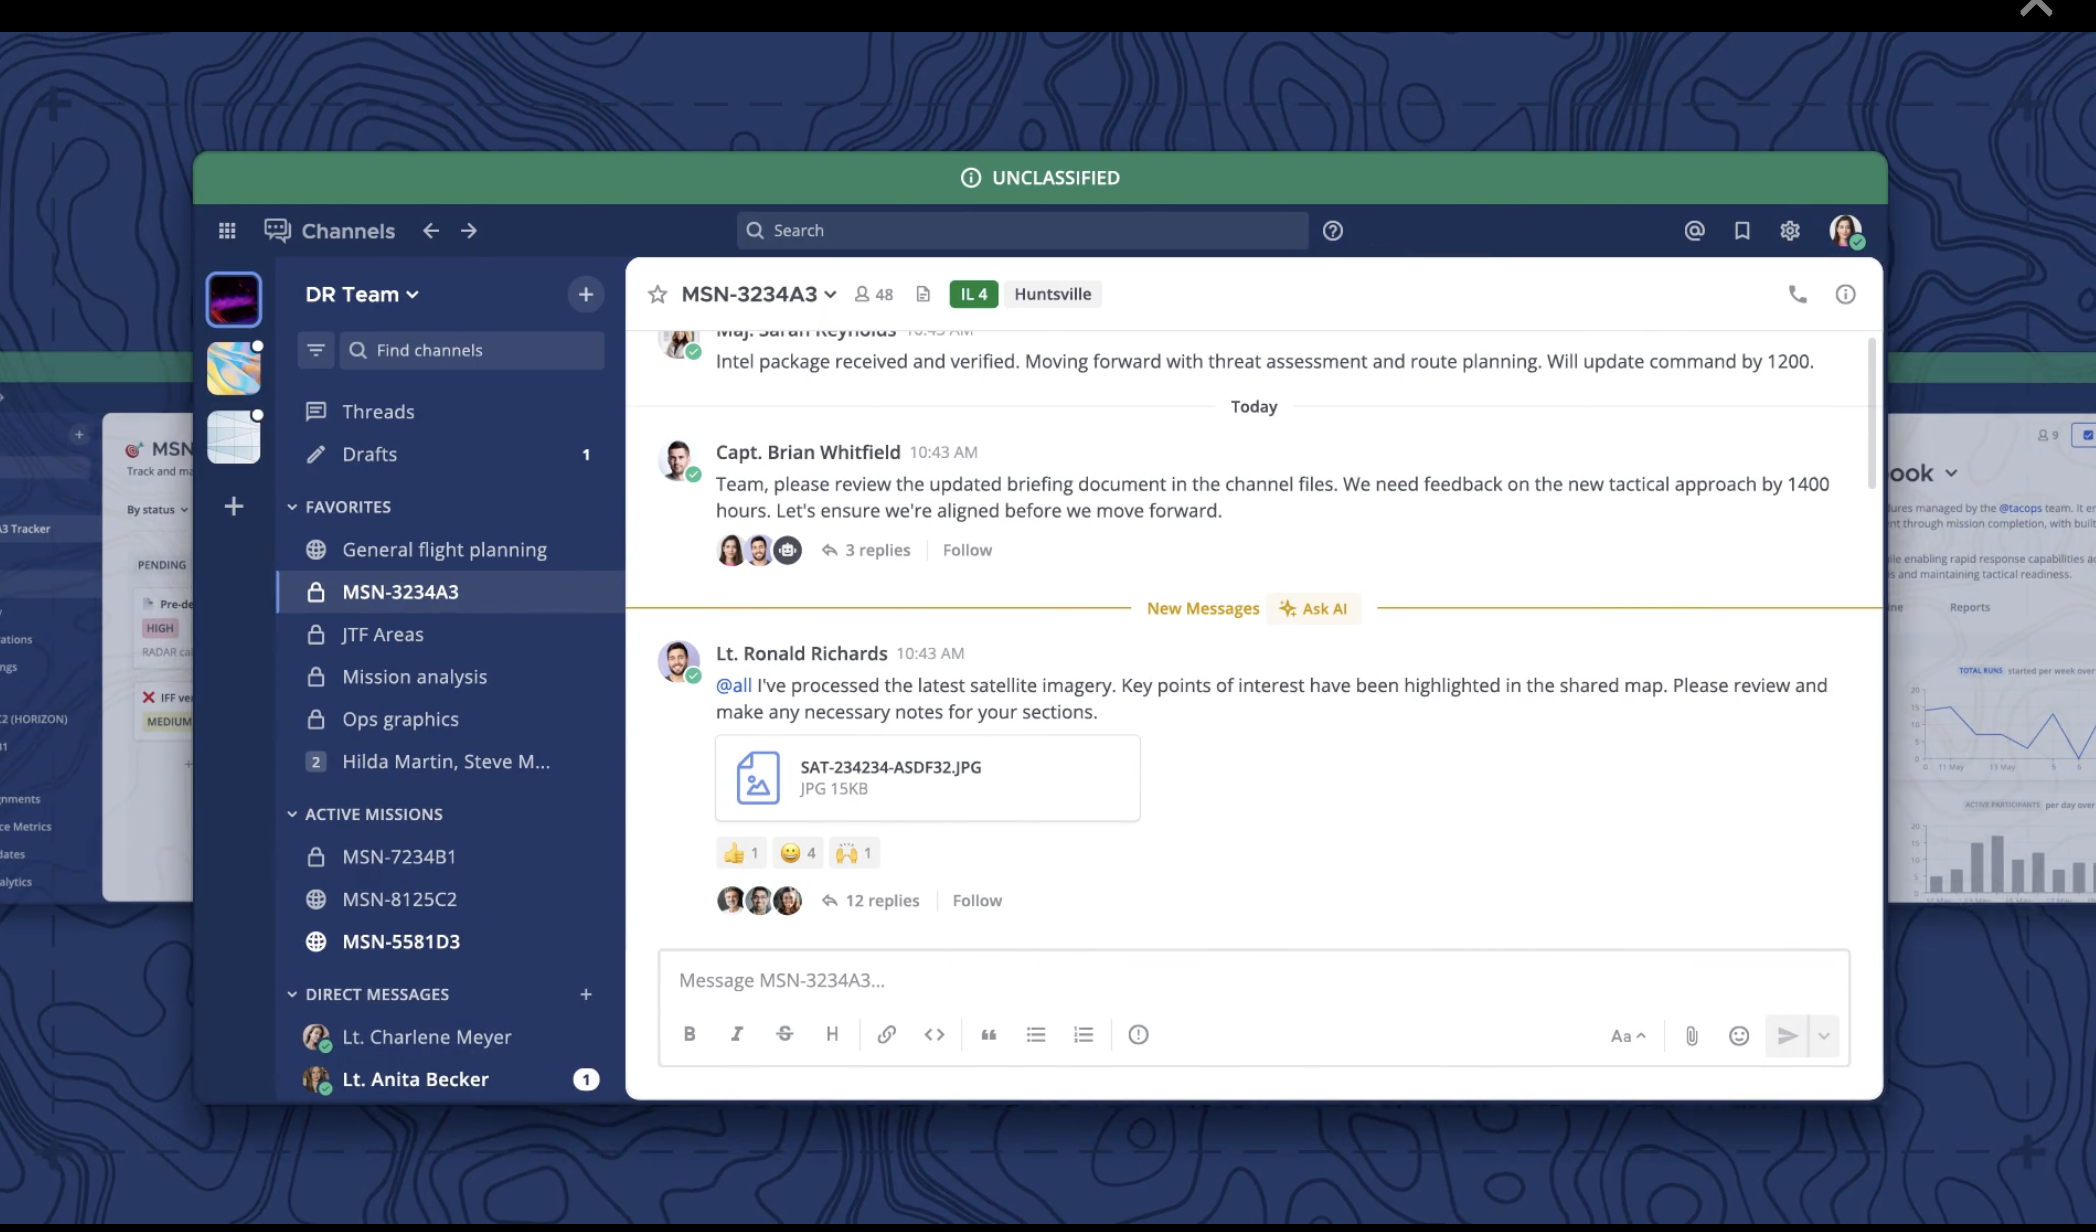Collapse the Direct Messages category
The height and width of the screenshot is (1232, 2096).
click(367, 994)
